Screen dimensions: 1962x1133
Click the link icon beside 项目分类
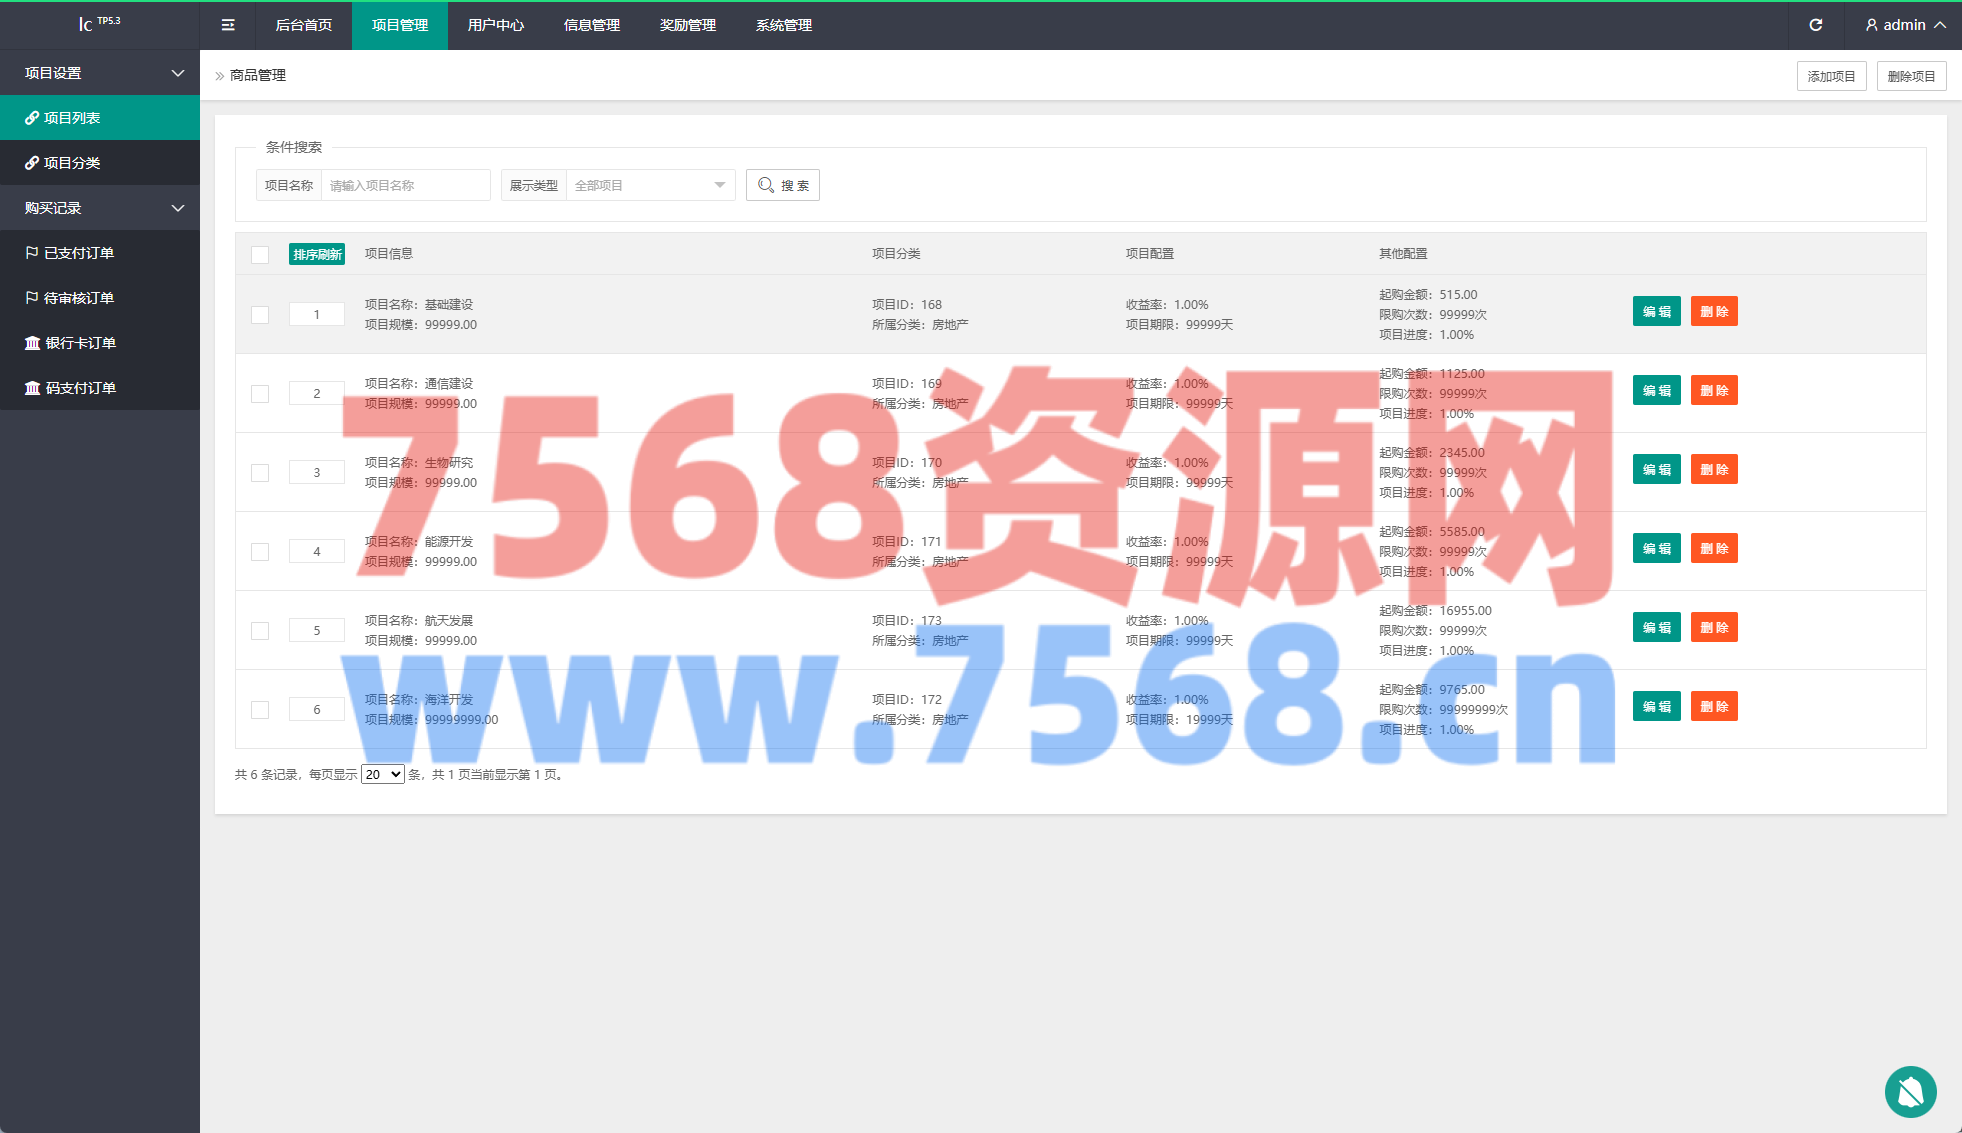pos(32,163)
